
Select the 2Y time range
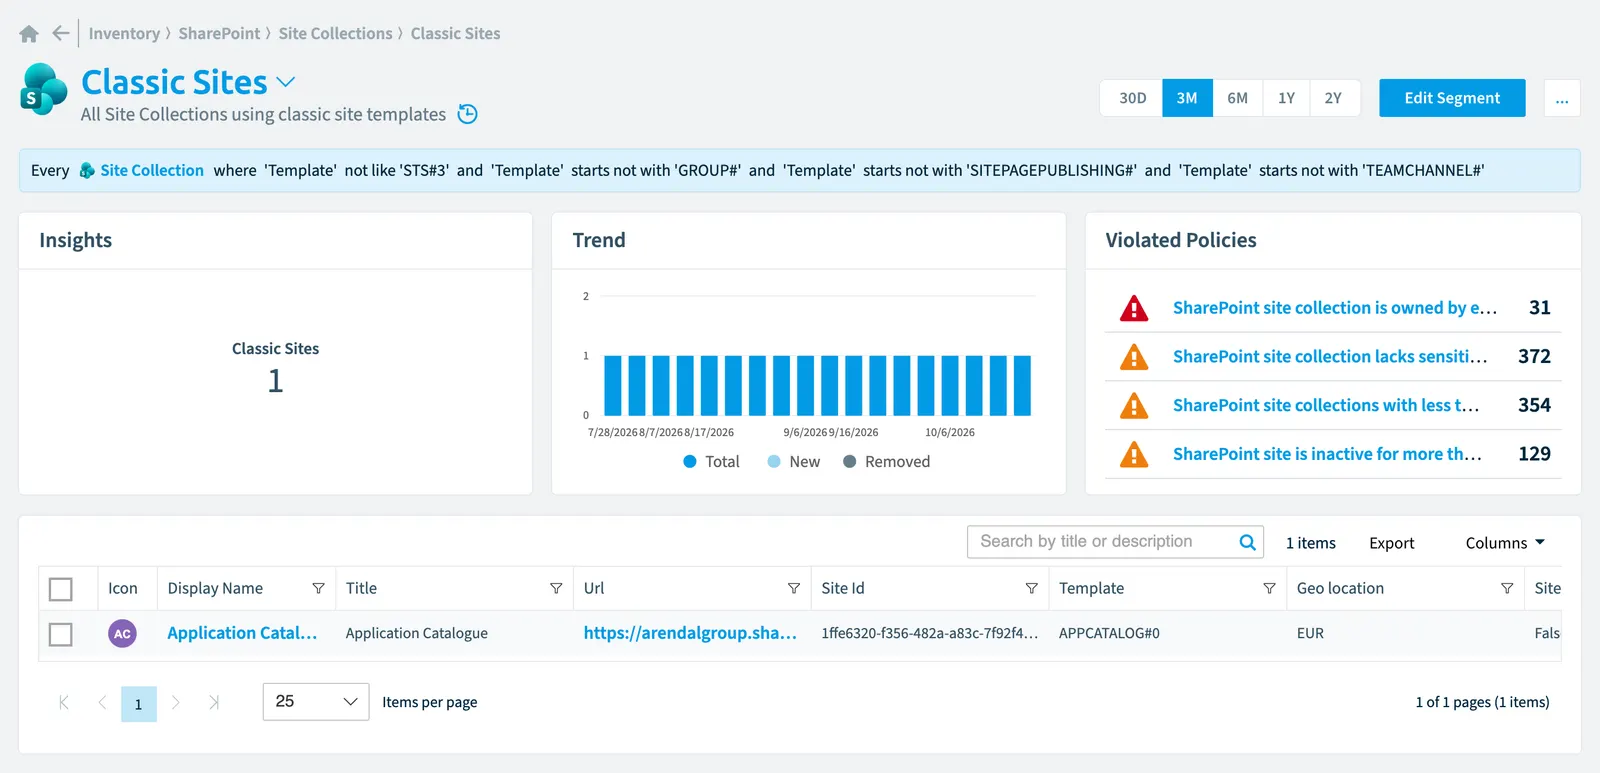click(1334, 98)
